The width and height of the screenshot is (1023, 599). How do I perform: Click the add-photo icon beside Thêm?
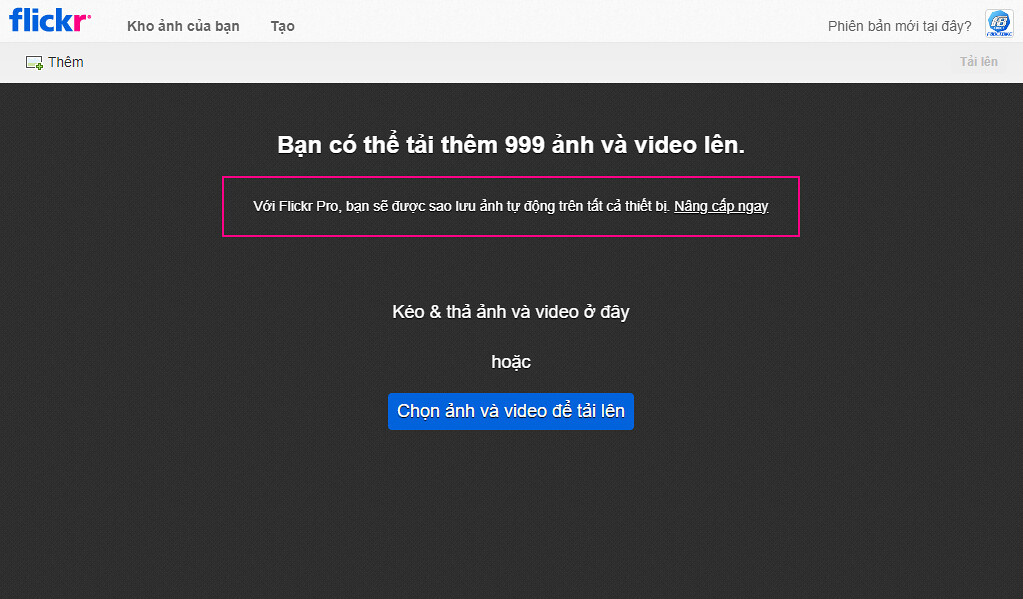pos(34,63)
